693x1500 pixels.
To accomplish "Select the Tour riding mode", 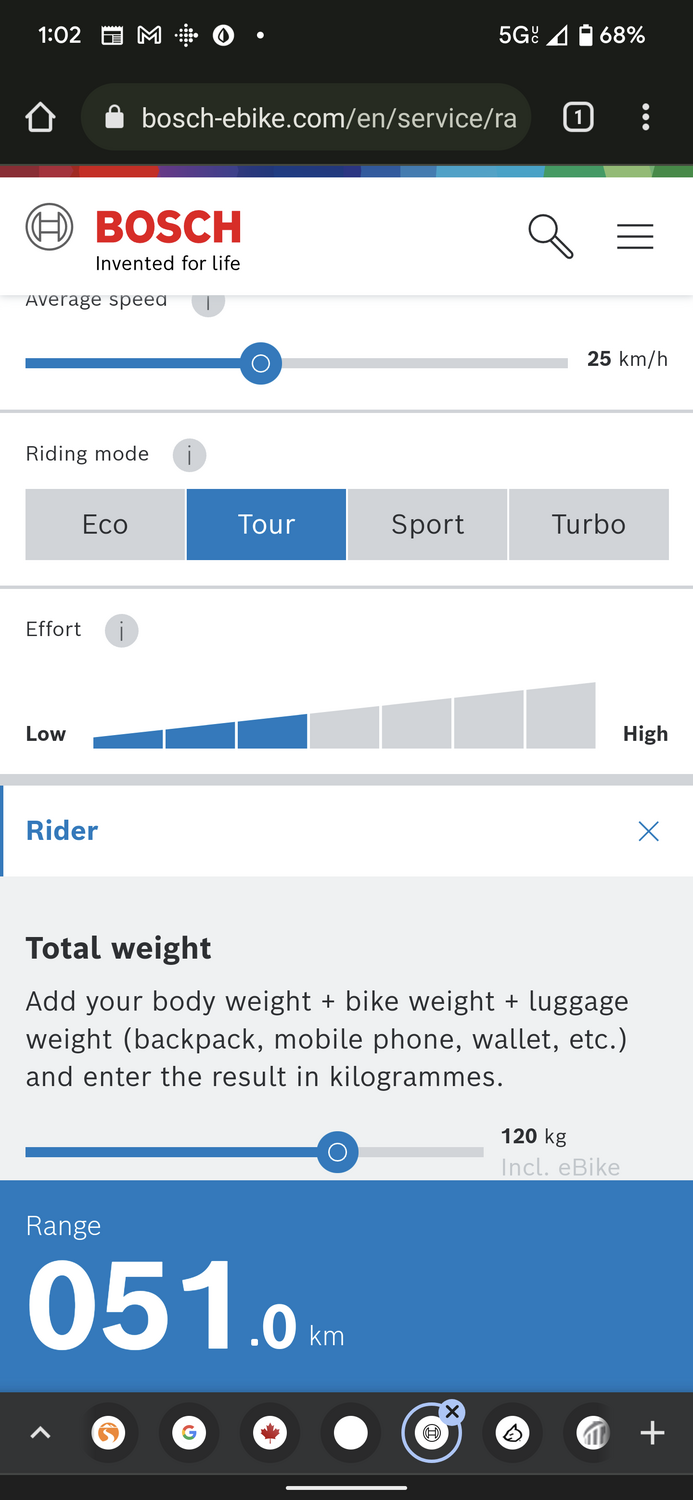I will 266,524.
